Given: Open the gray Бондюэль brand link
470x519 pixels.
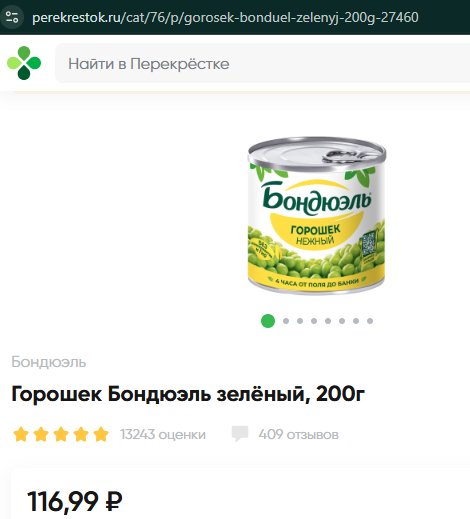Looking at the screenshot, I should coord(49,362).
